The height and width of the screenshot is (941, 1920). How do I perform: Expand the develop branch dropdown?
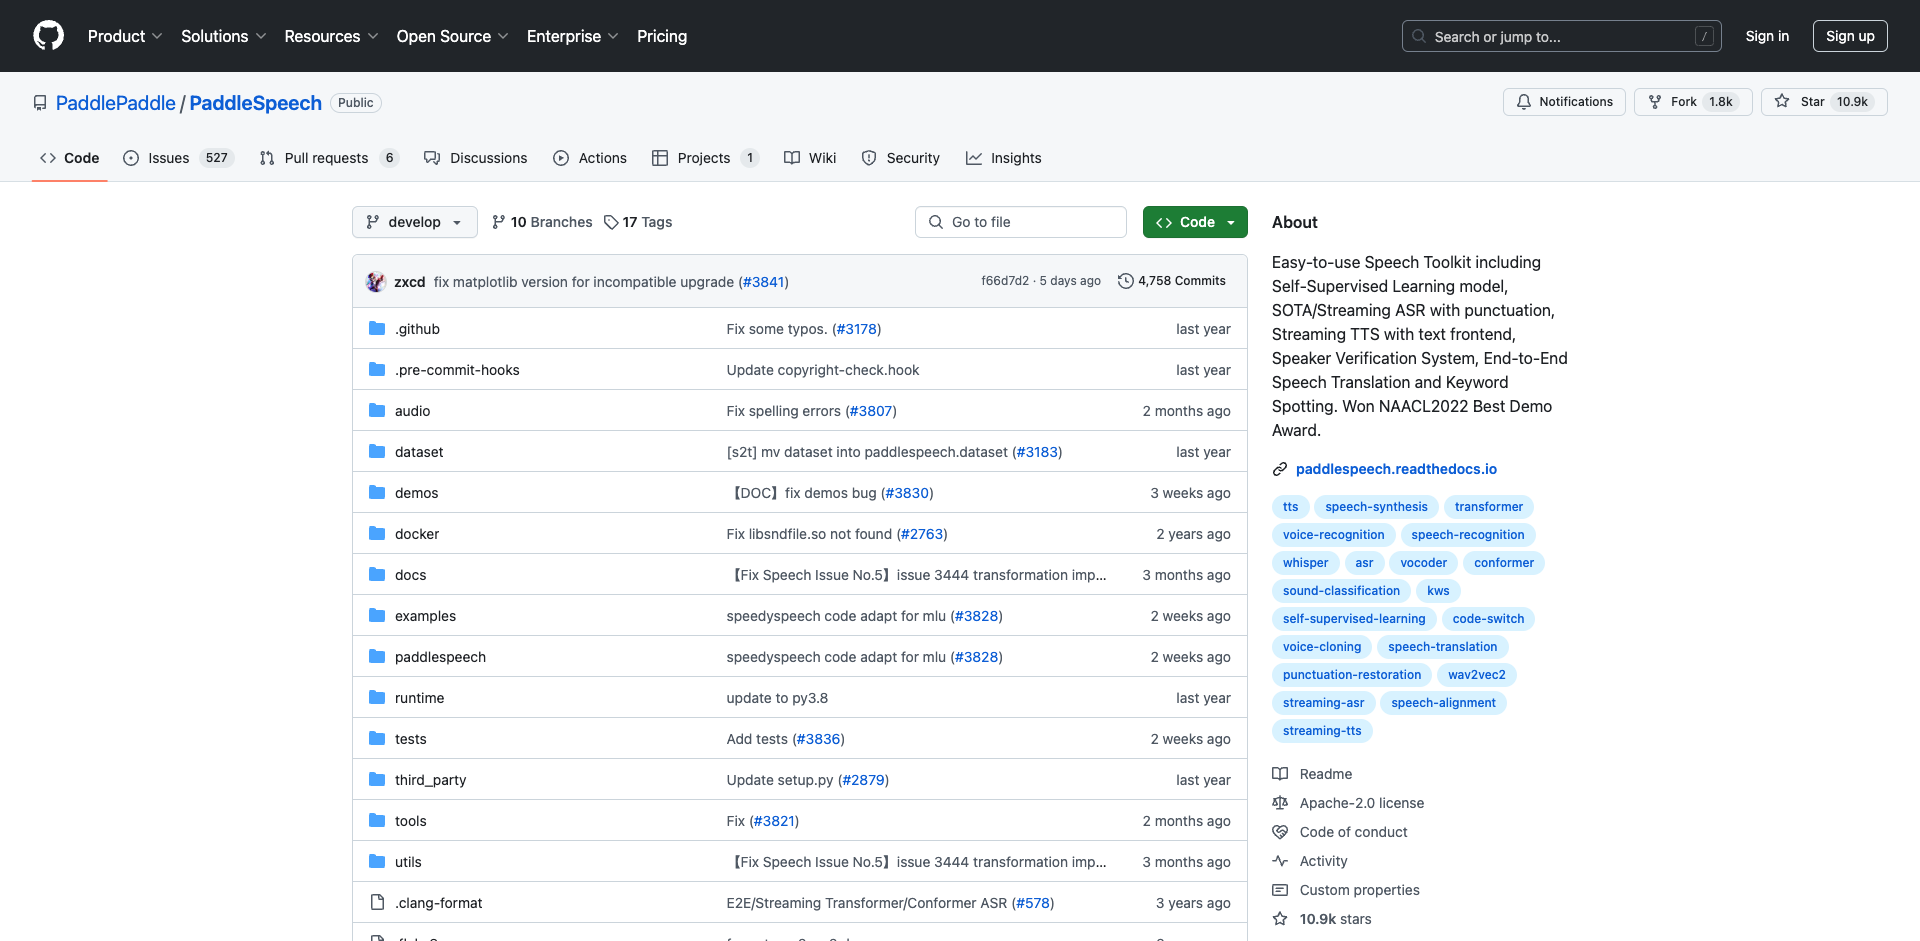click(414, 222)
